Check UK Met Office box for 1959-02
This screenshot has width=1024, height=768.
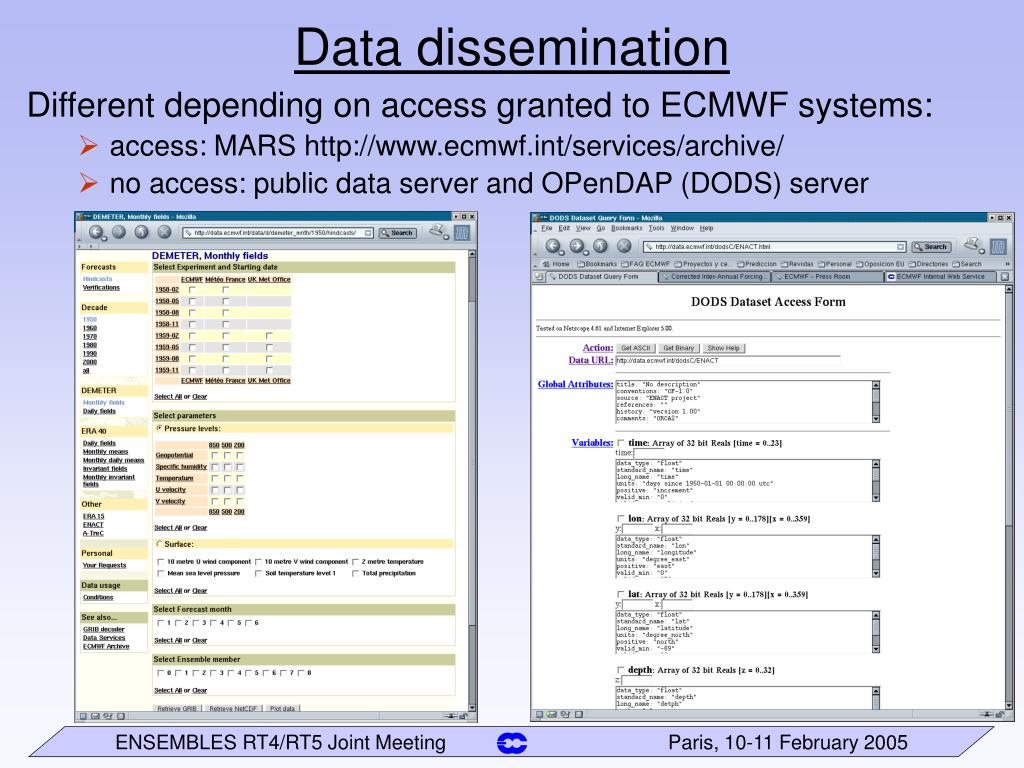pos(268,336)
